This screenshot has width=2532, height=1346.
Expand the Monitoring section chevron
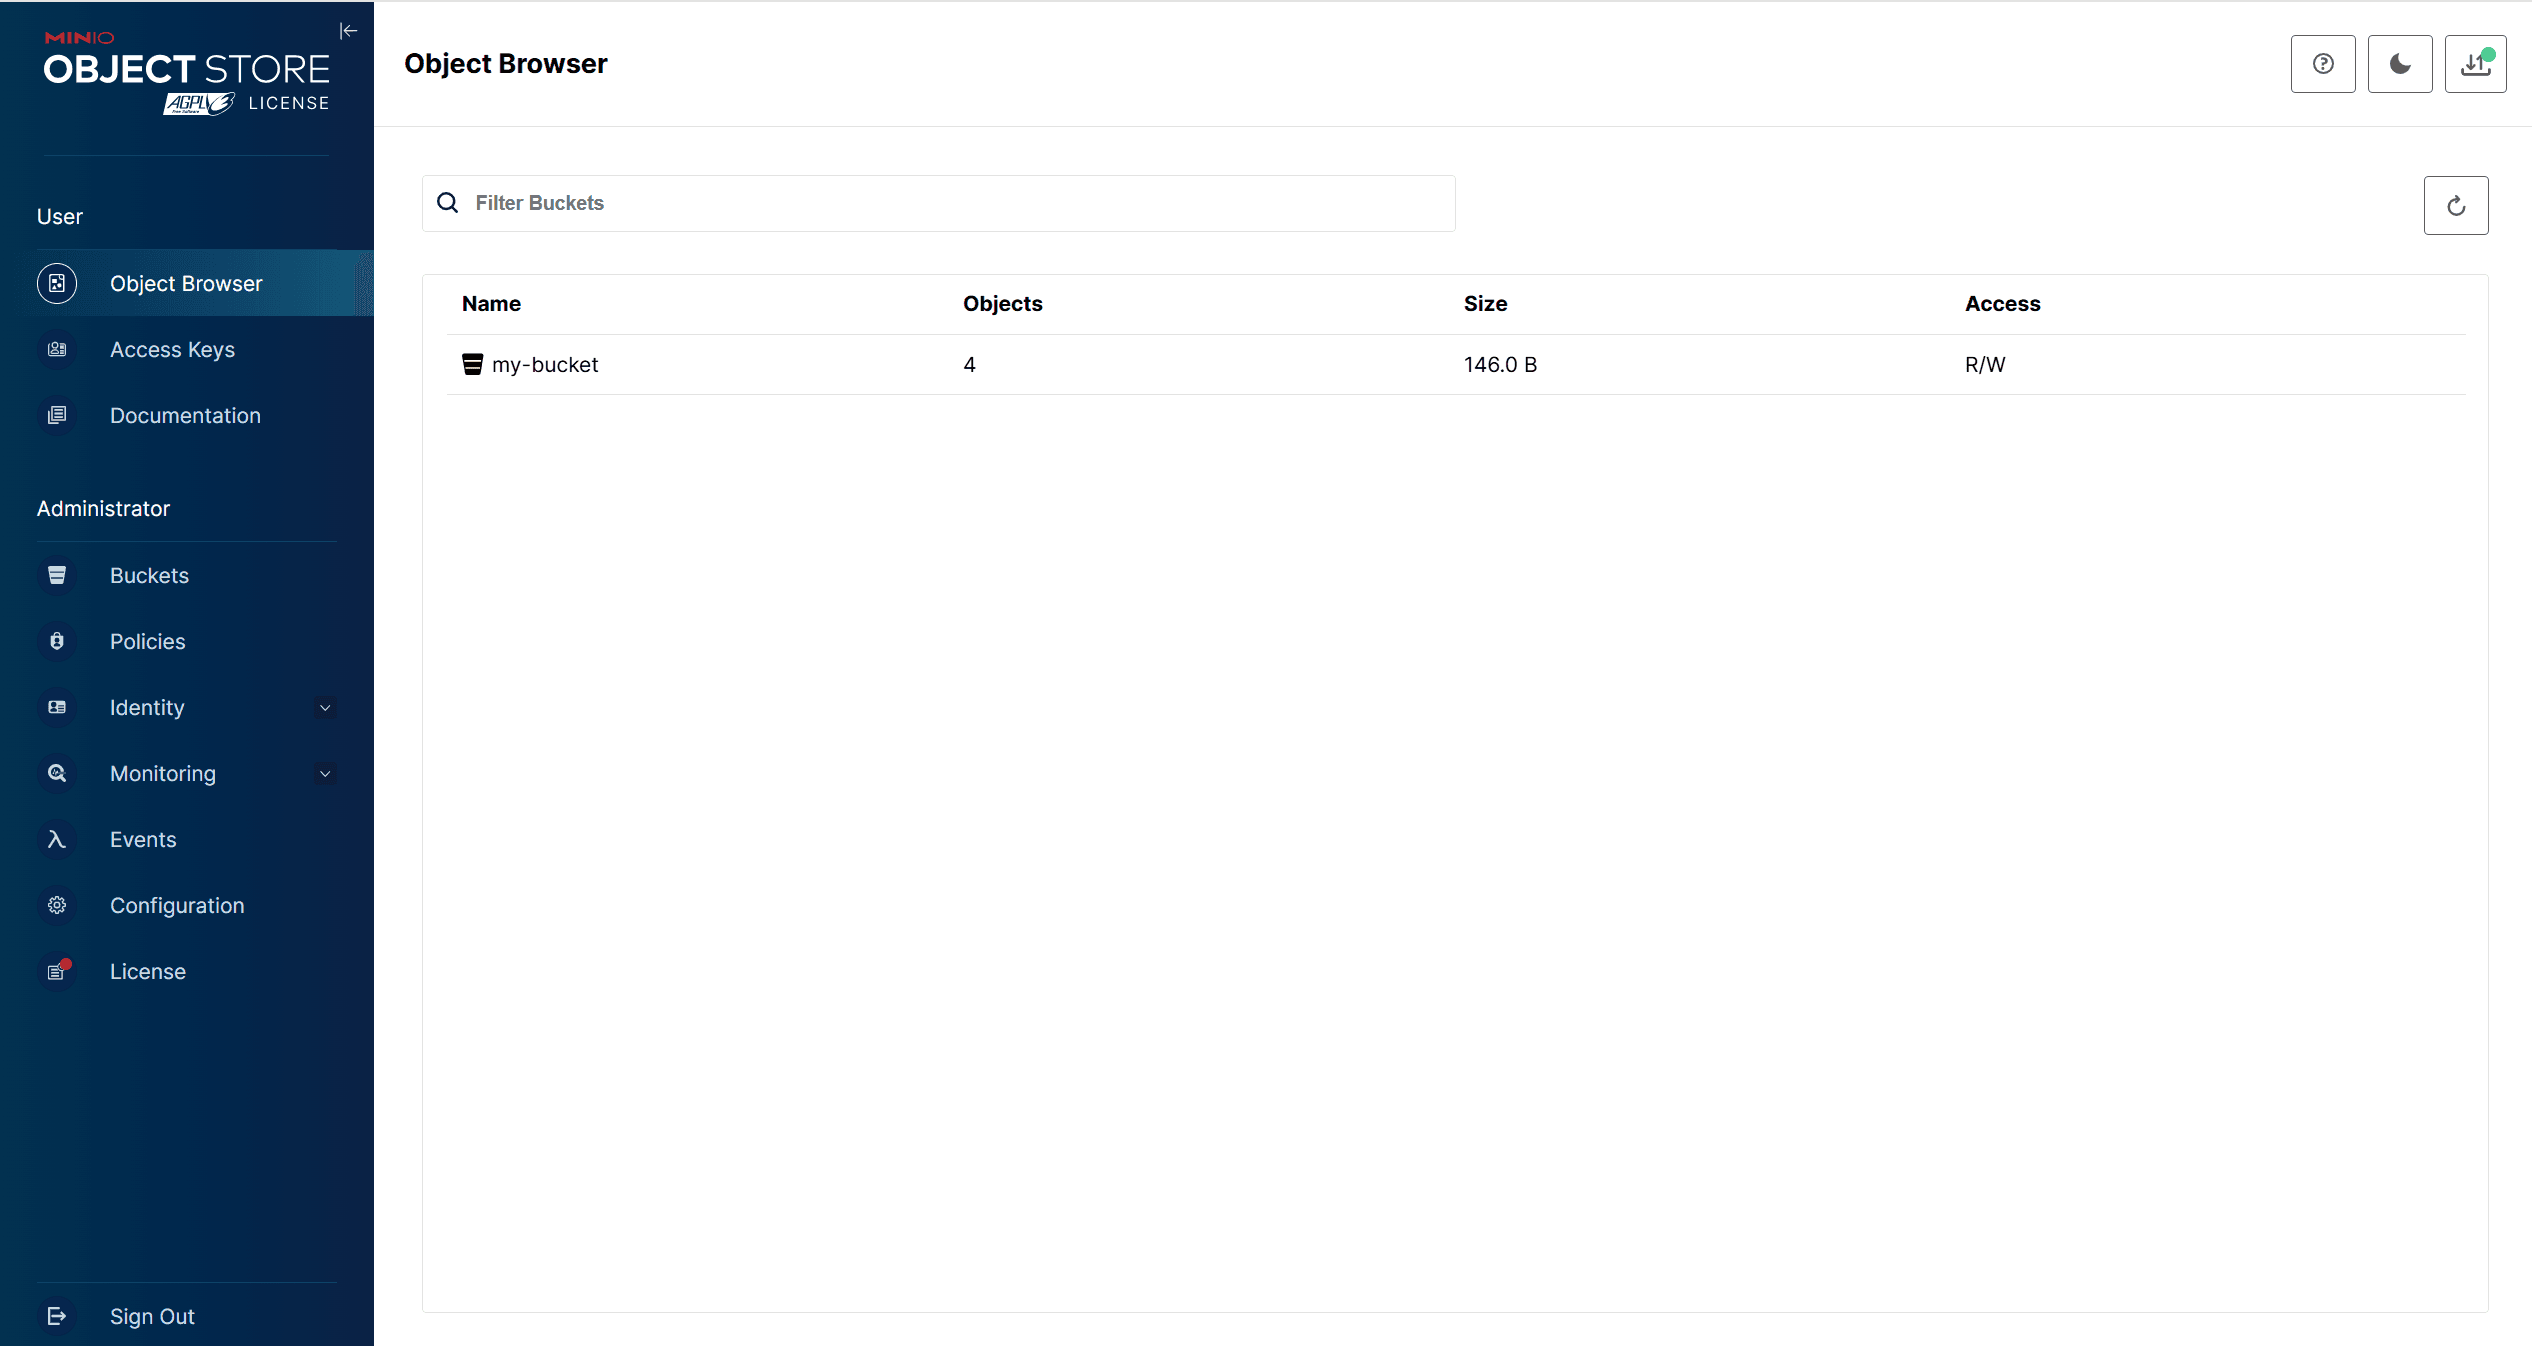click(x=324, y=773)
